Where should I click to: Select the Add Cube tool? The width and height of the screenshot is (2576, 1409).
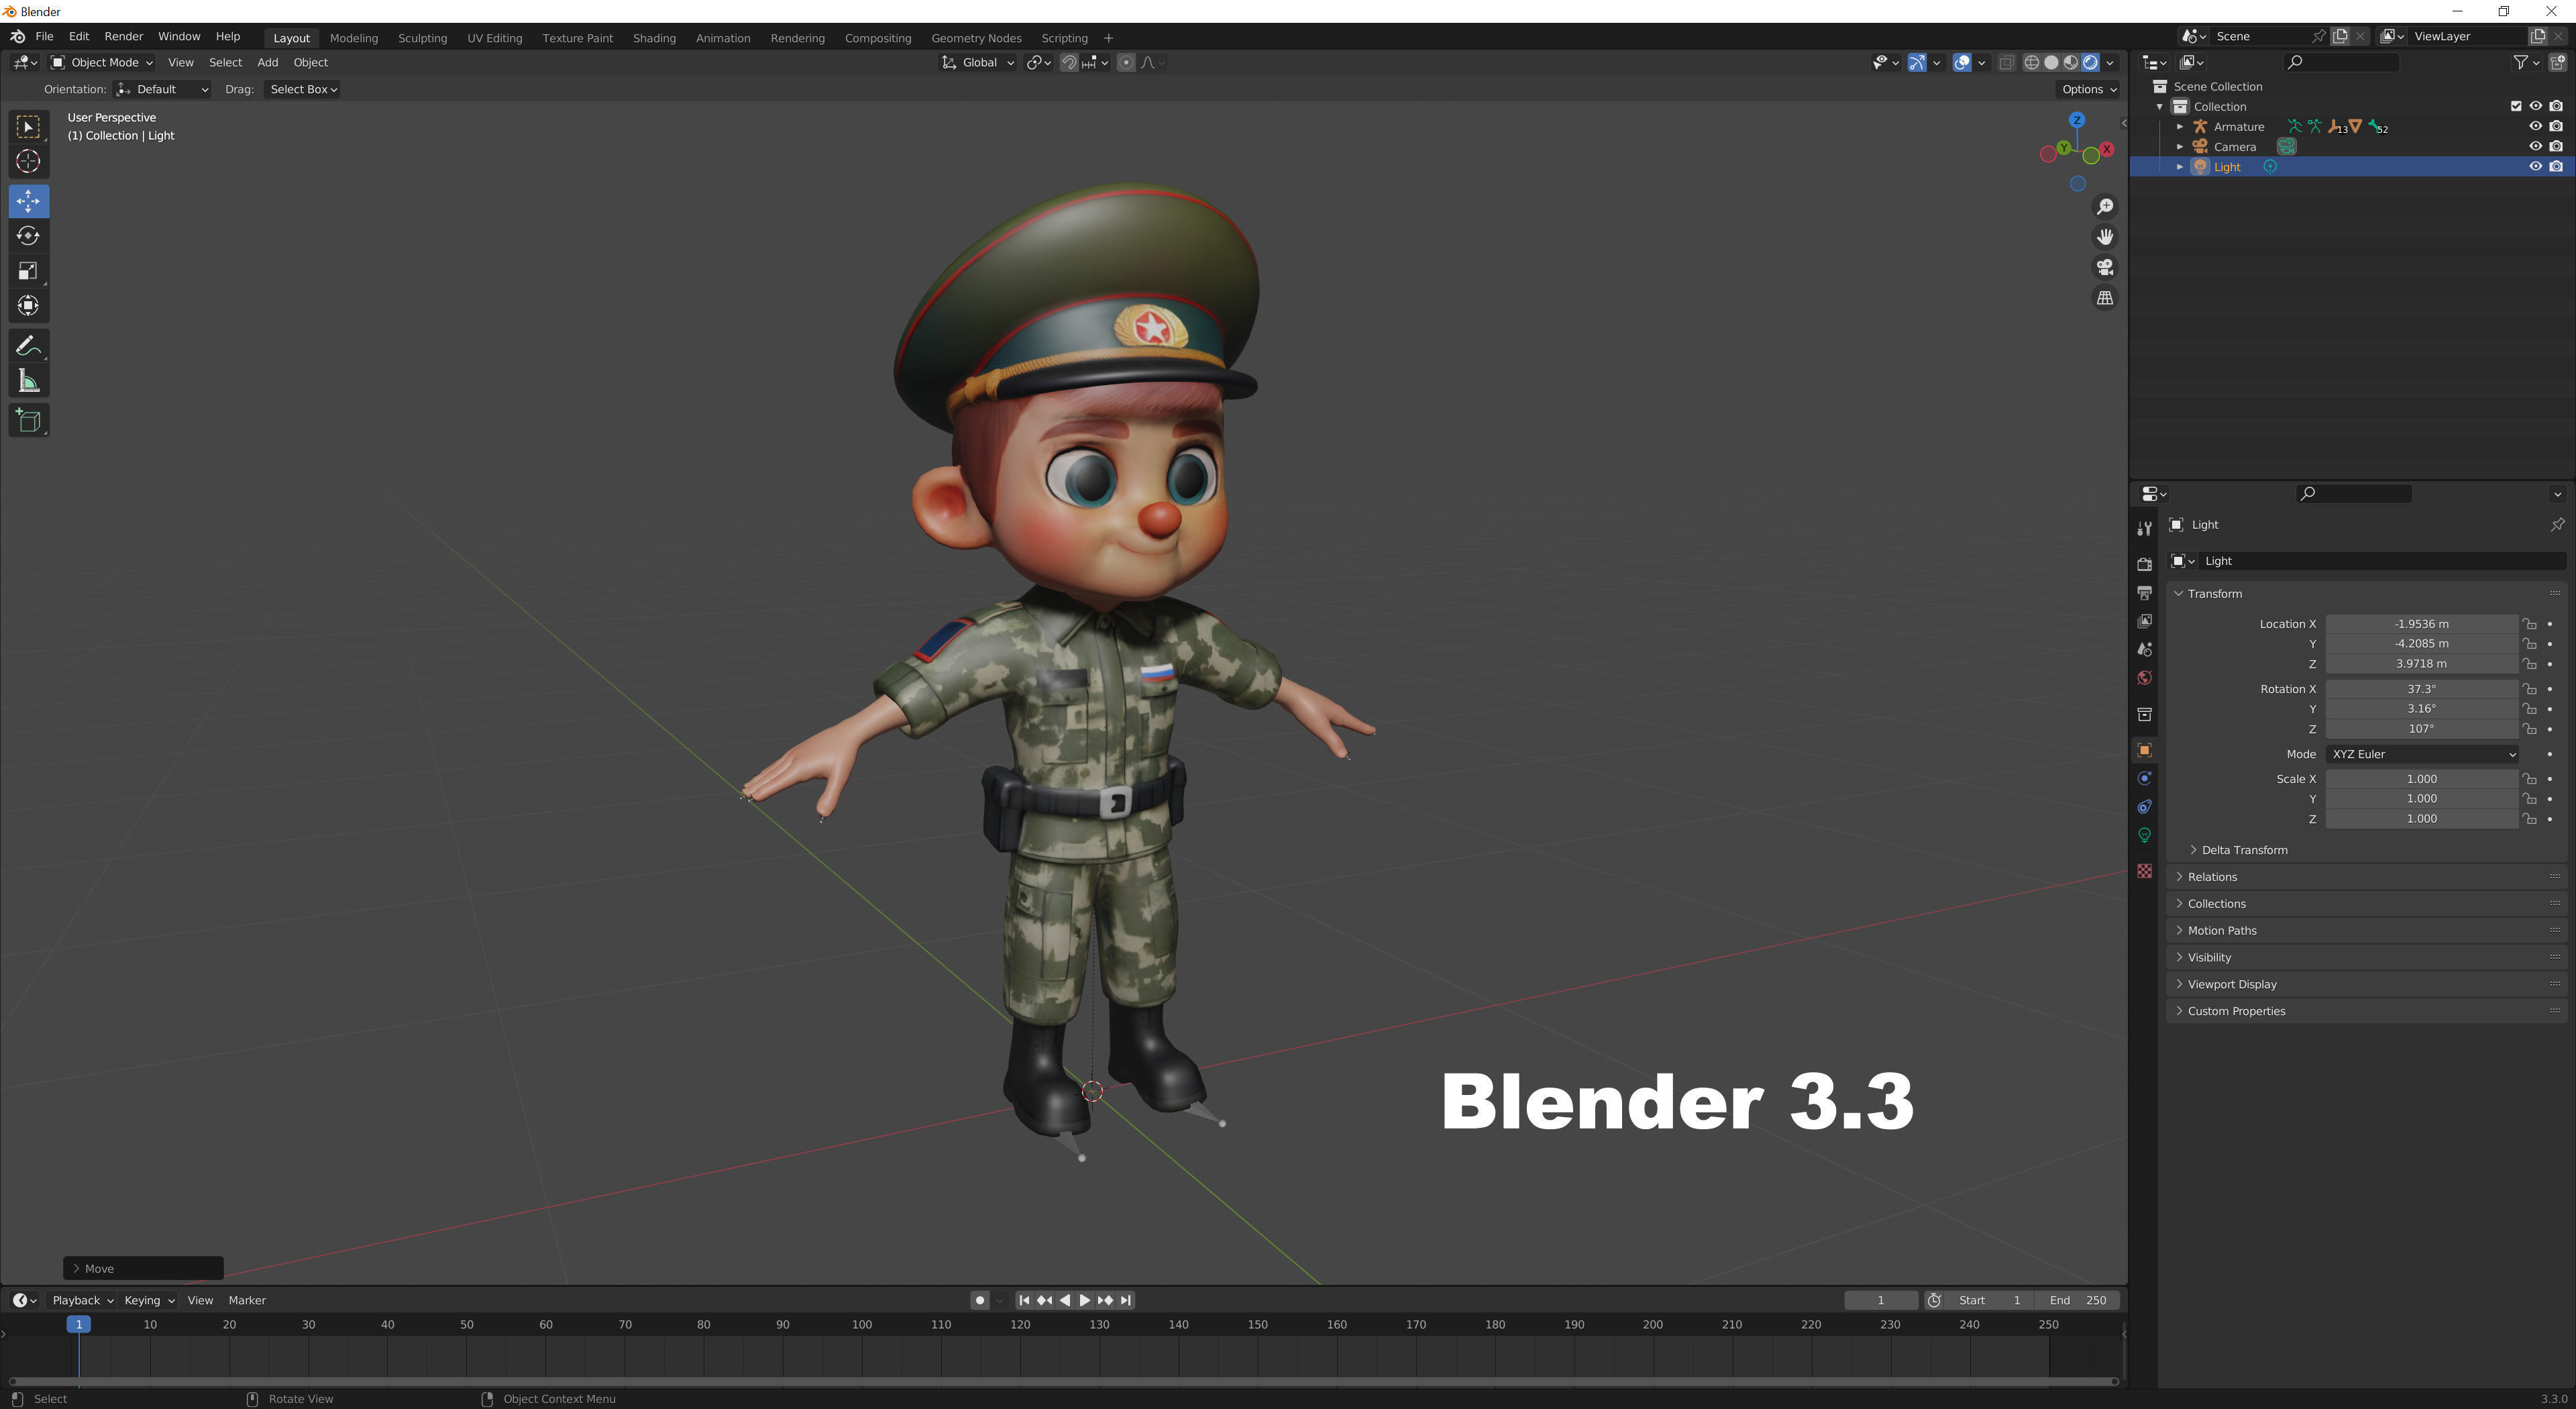28,421
